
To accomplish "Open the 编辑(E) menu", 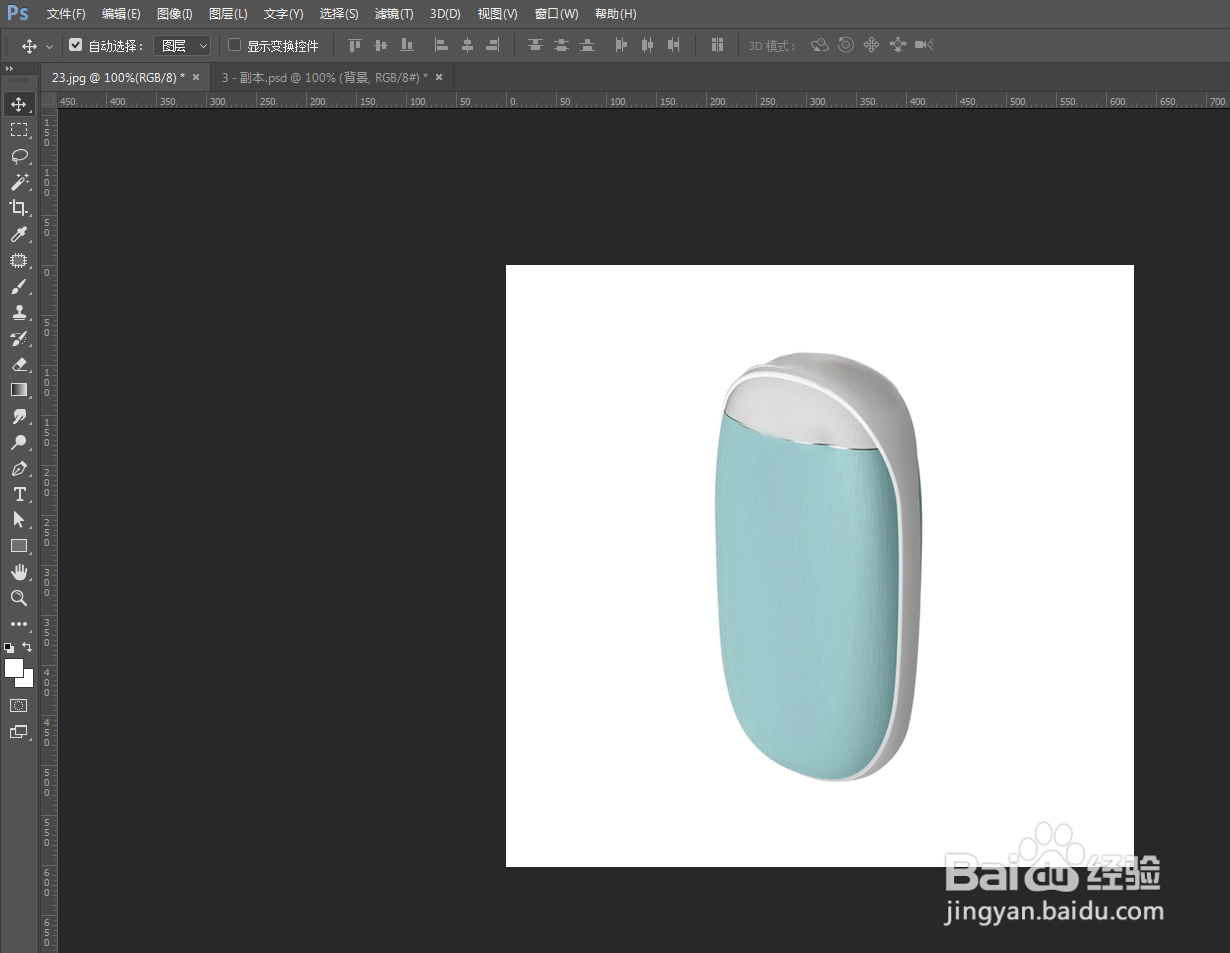I will click(x=121, y=14).
